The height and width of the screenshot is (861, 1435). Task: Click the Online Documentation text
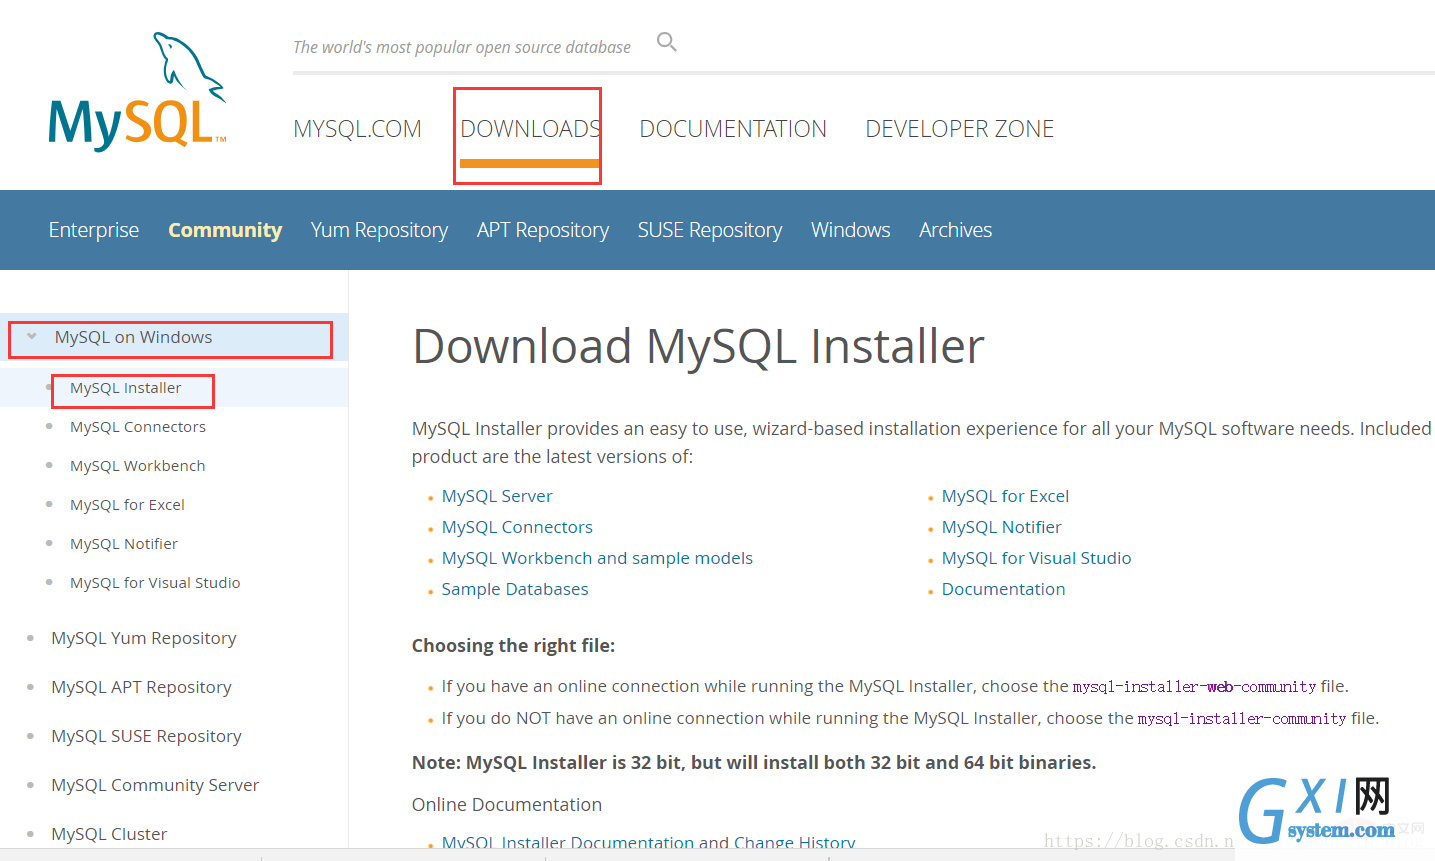[x=507, y=804]
